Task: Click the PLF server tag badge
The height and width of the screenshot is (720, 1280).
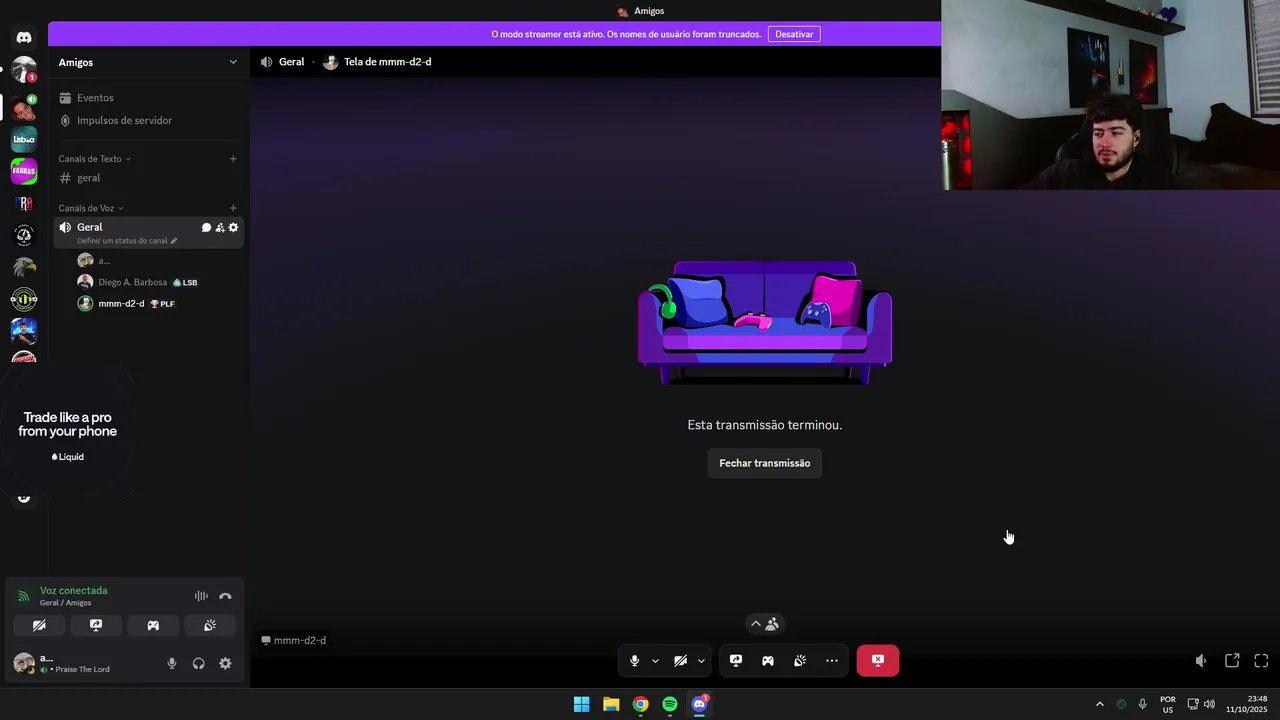Action: pos(162,304)
